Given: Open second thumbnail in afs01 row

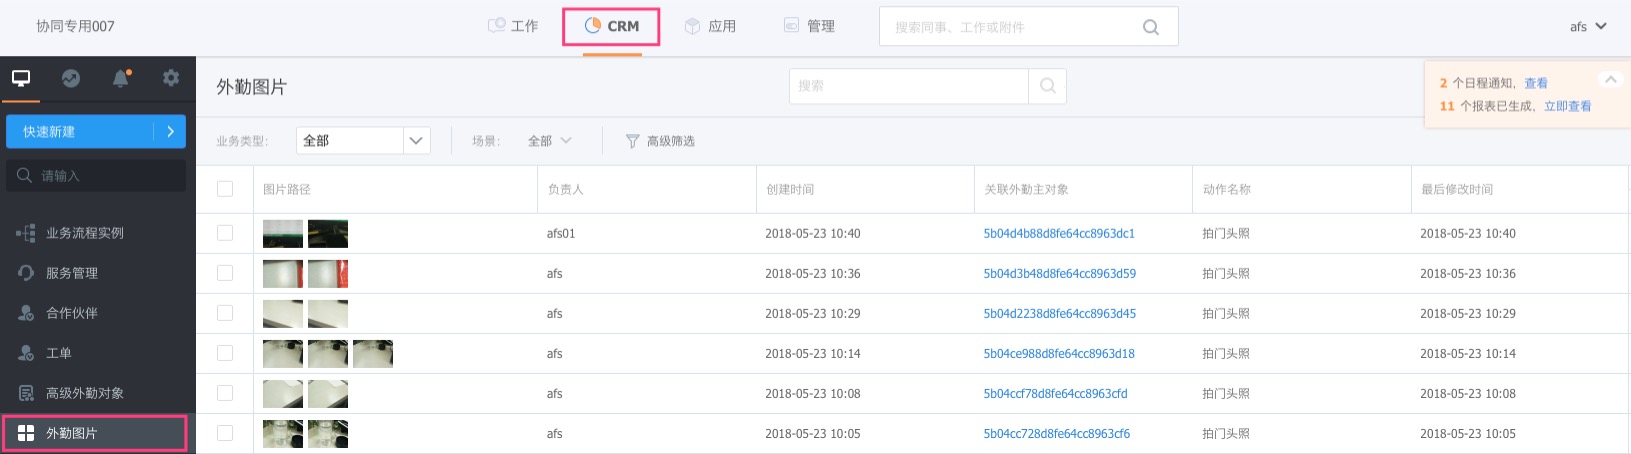Looking at the screenshot, I should 328,233.
